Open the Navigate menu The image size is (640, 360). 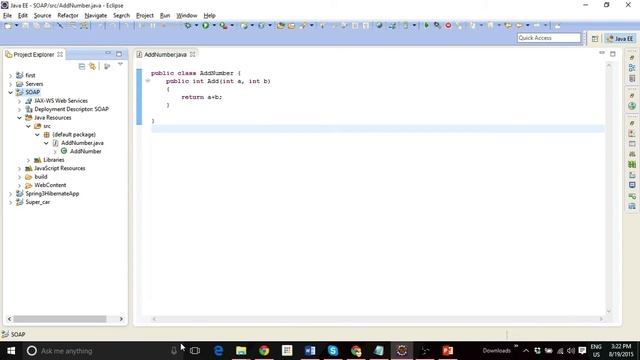pyautogui.click(x=96, y=16)
